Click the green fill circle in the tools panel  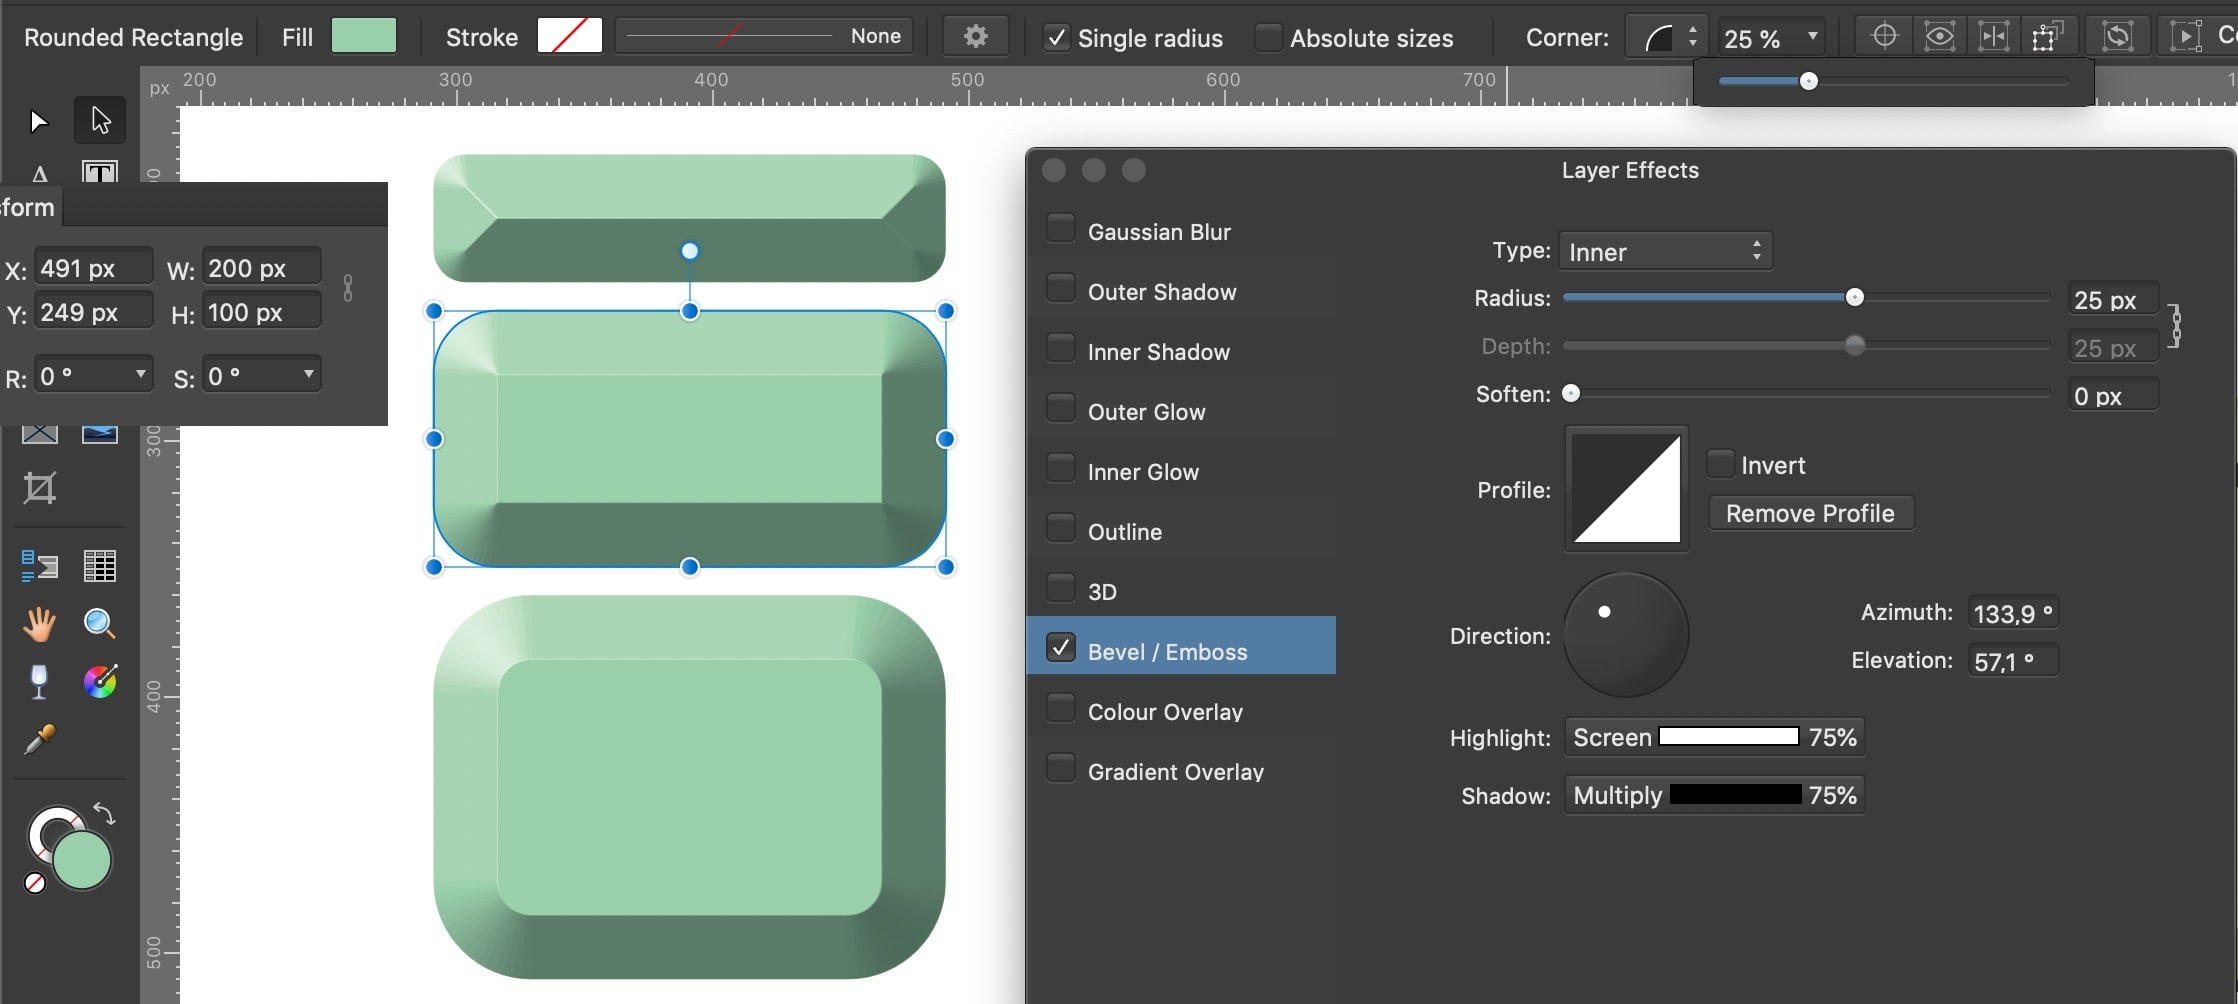point(81,860)
